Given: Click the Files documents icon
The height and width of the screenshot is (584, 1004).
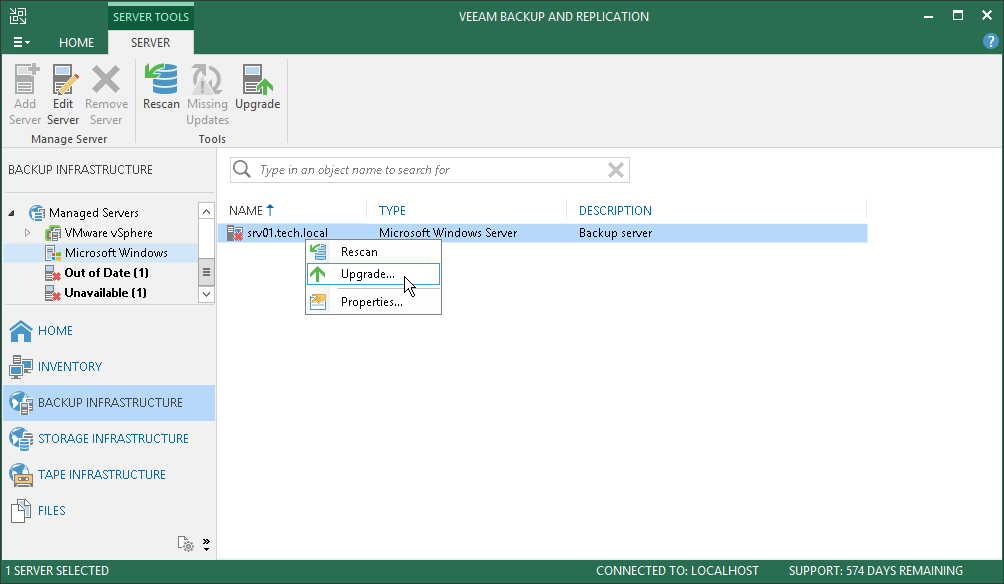Looking at the screenshot, I should click(x=20, y=510).
